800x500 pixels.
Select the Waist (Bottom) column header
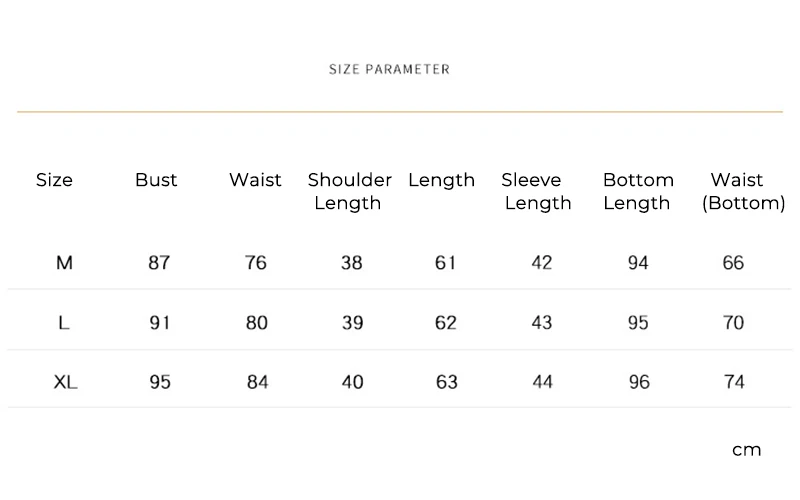(743, 191)
